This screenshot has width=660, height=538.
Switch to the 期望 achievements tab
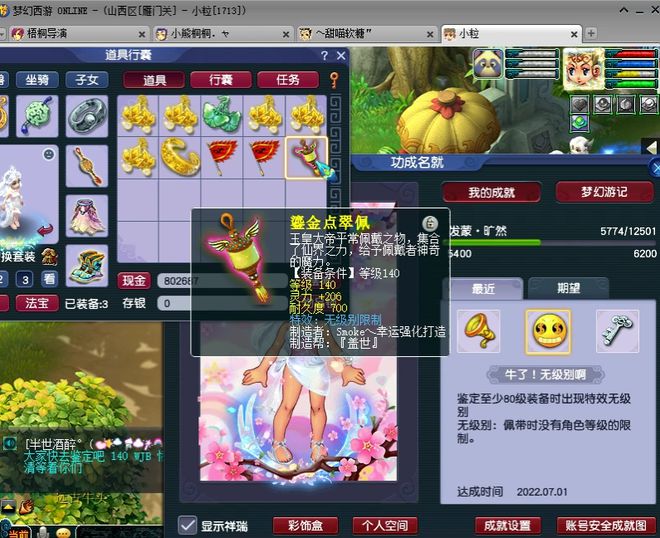pyautogui.click(x=569, y=289)
